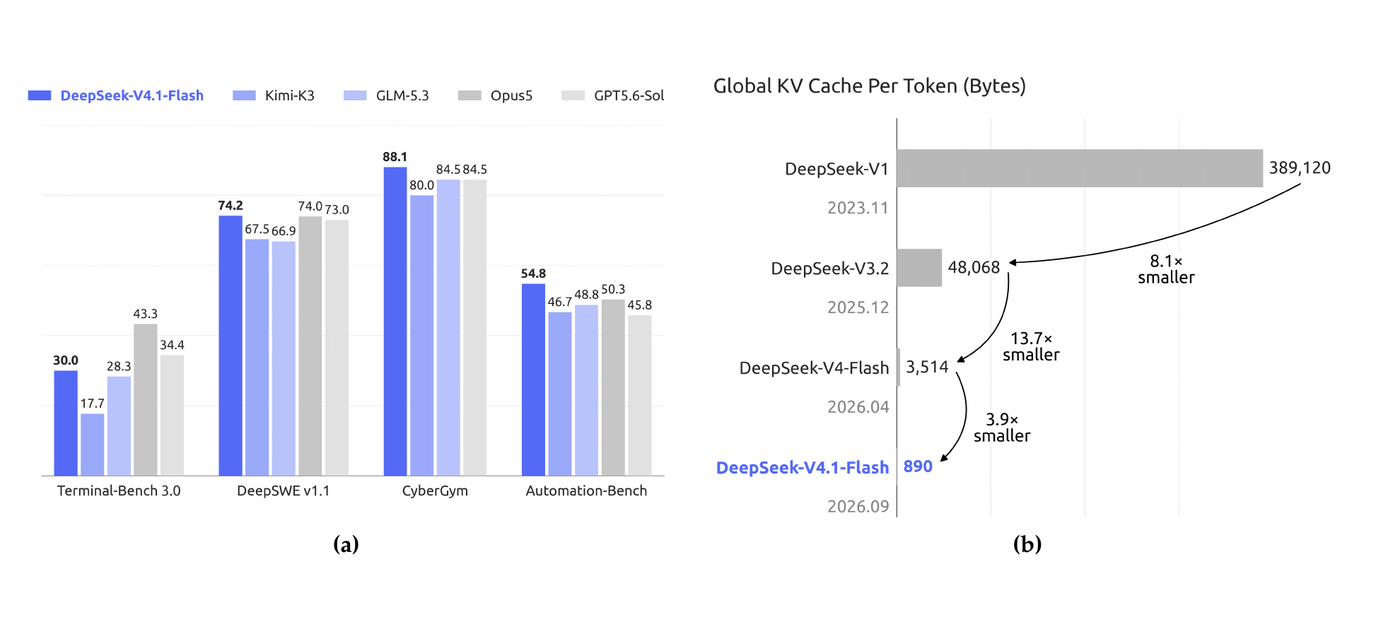Click the 3.9× smaller annotation

[x=1002, y=428]
